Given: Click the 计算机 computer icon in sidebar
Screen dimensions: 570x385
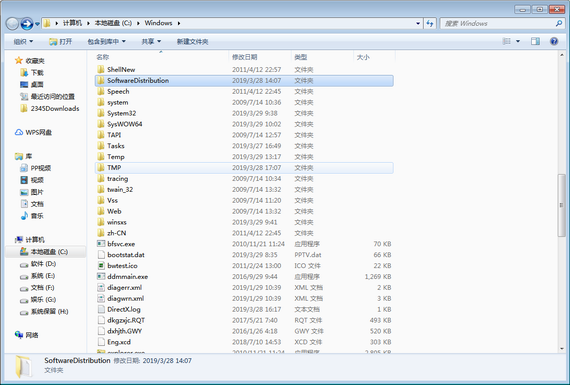Looking at the screenshot, I should pyautogui.click(x=19, y=240).
